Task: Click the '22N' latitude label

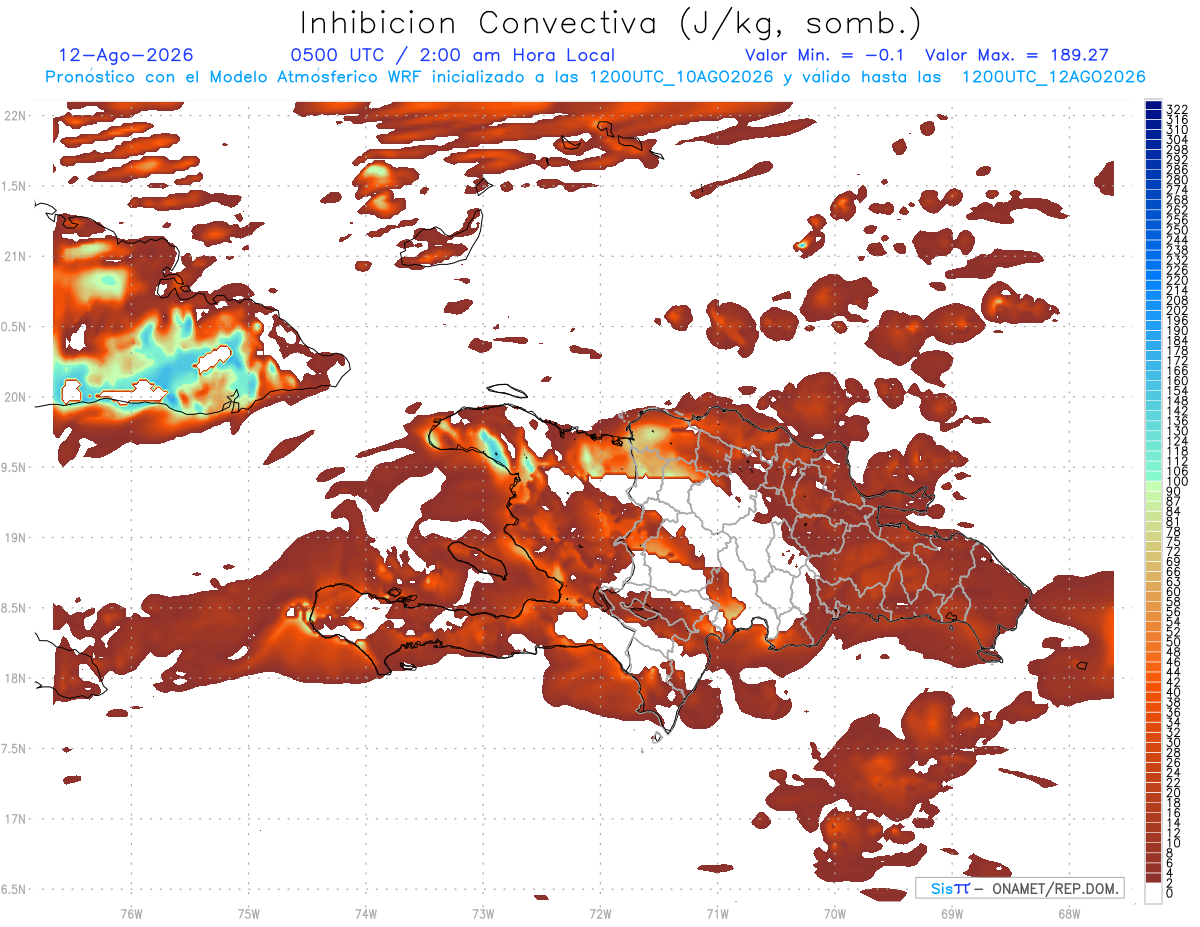Action: click(x=15, y=115)
